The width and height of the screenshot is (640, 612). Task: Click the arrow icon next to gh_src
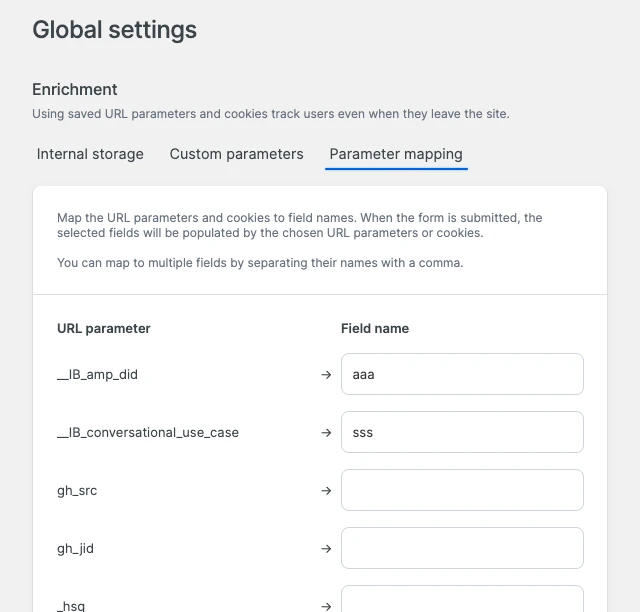point(325,491)
